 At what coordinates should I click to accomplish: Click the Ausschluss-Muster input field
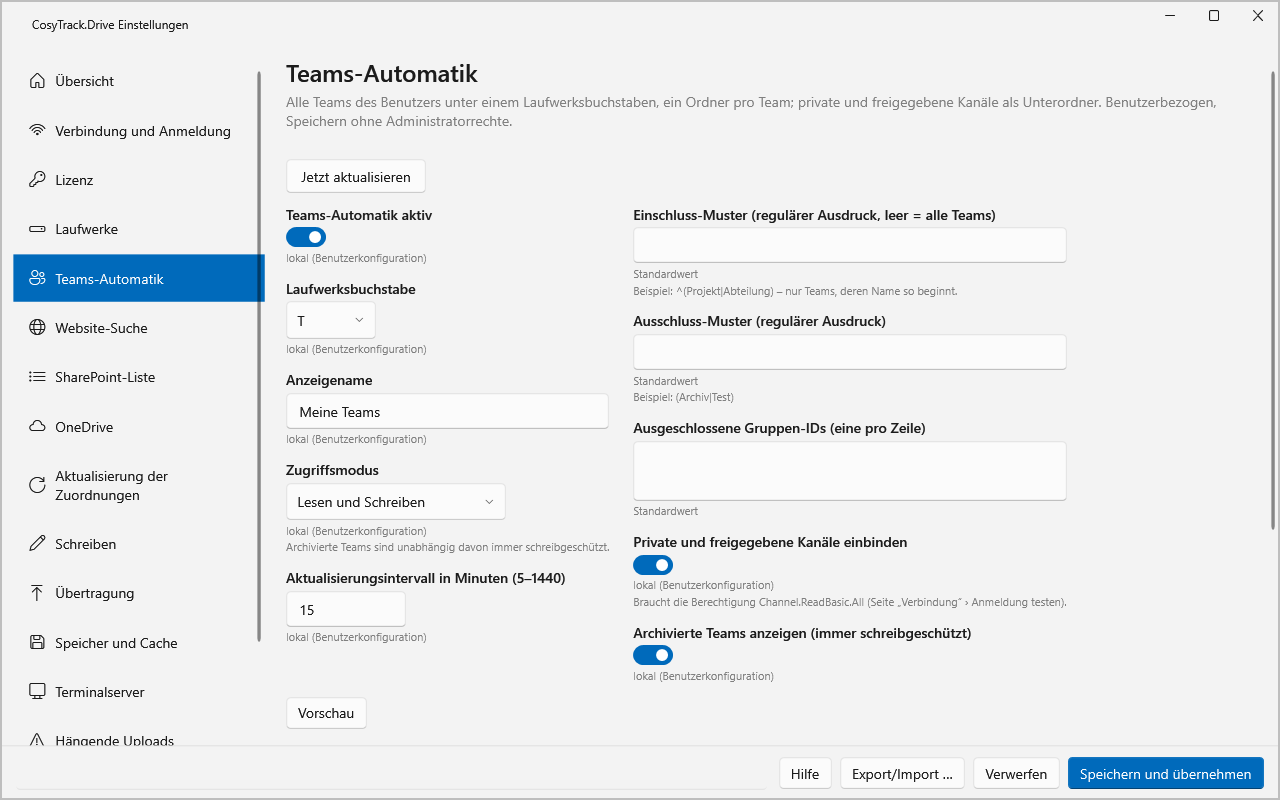coord(850,352)
